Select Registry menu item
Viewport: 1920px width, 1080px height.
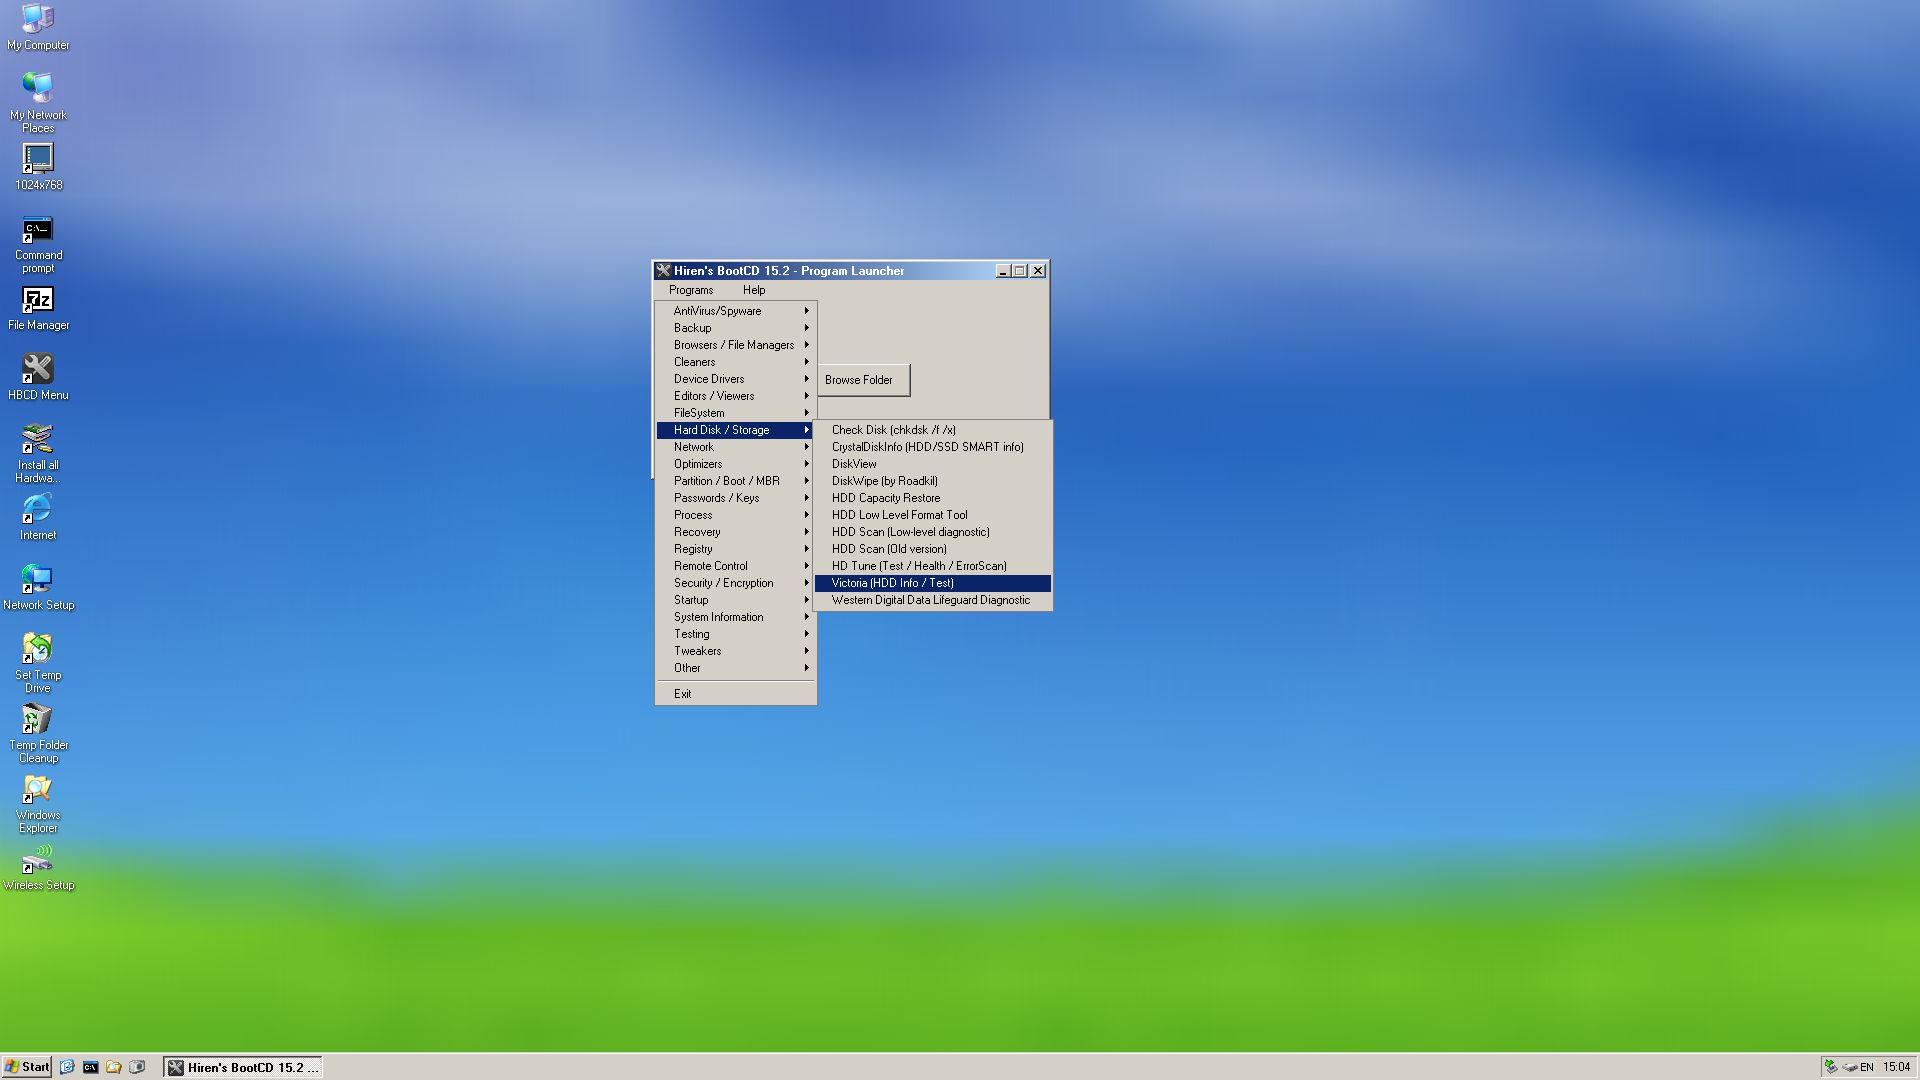point(736,549)
